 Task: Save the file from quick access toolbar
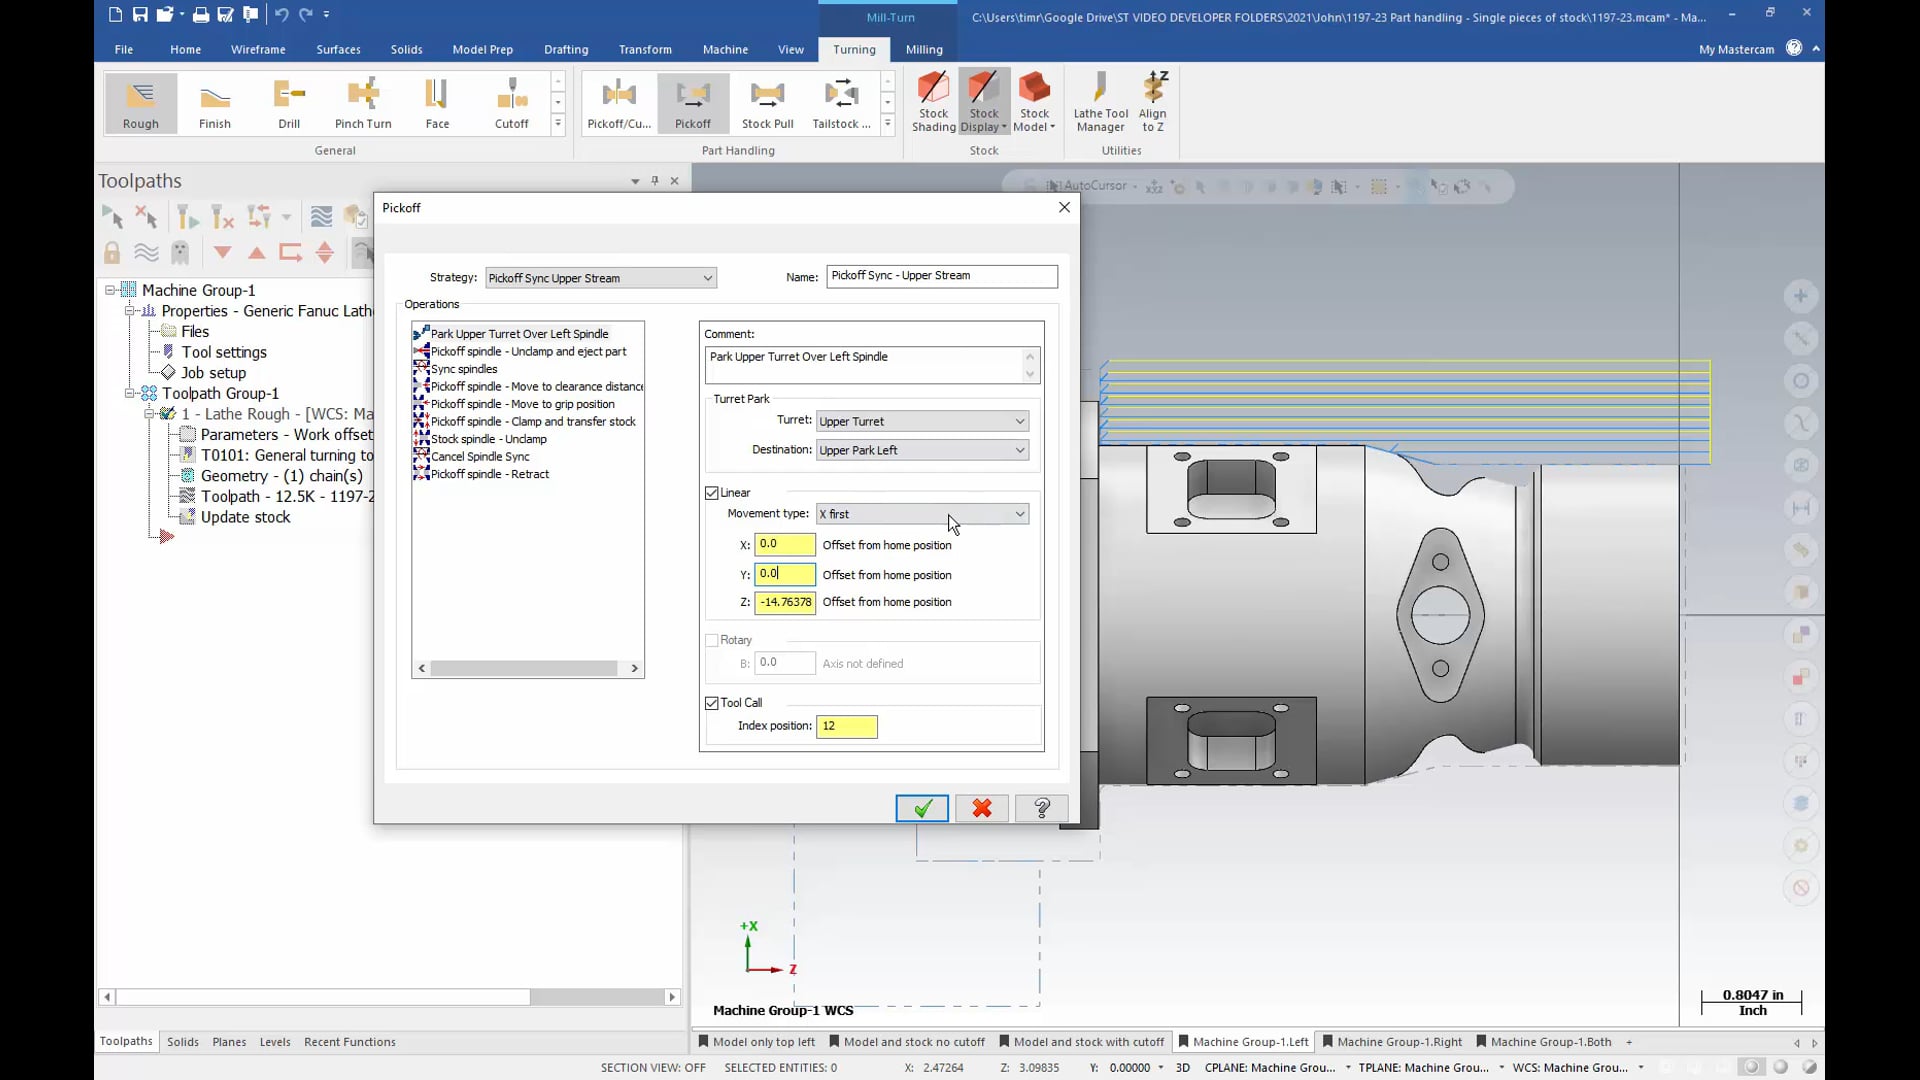[140, 14]
